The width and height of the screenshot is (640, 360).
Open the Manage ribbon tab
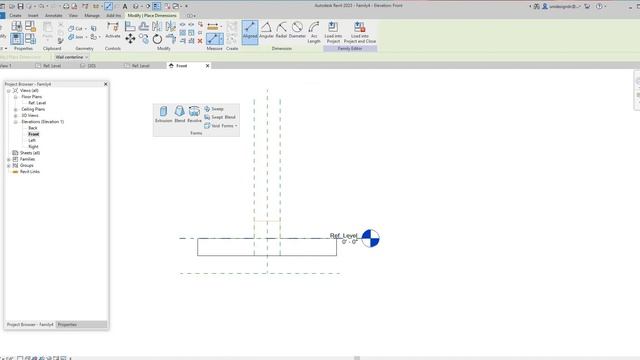92,16
